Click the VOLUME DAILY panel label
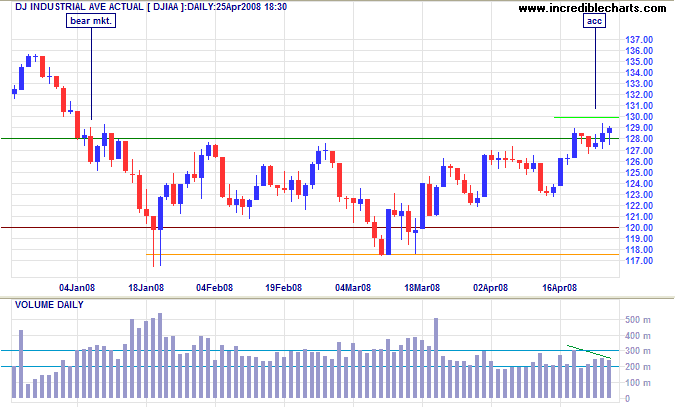This screenshot has height=410, width=675. [49, 305]
